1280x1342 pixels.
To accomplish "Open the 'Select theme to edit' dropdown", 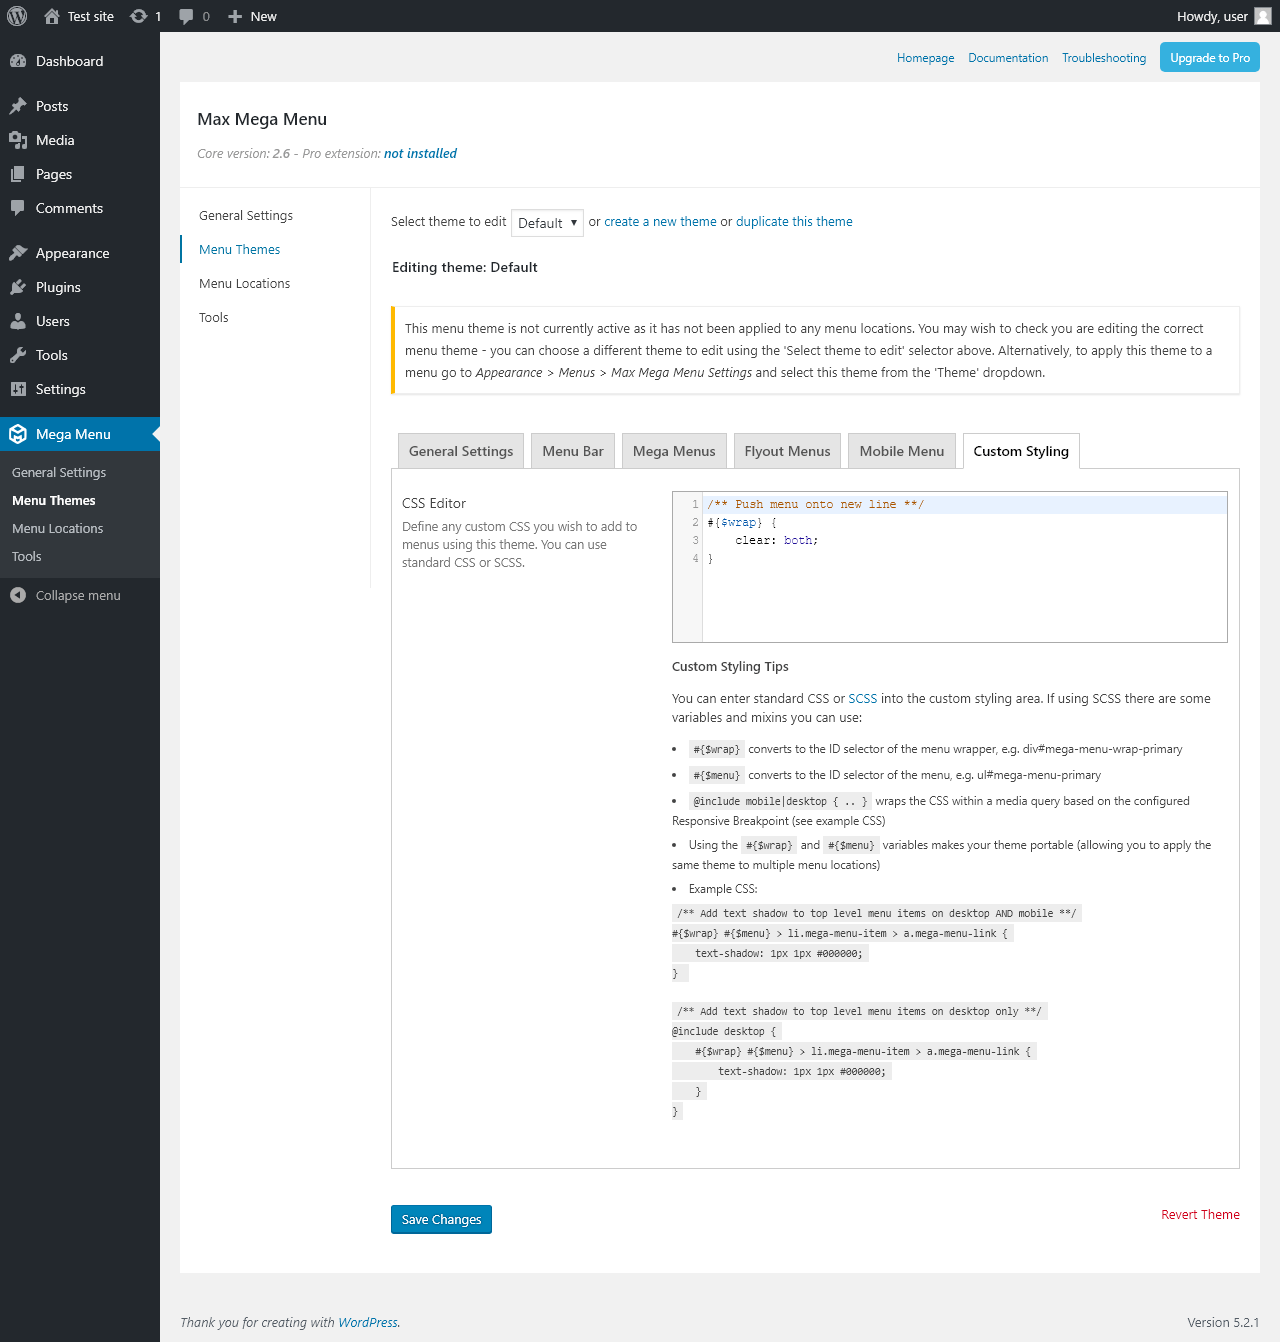I will (547, 223).
